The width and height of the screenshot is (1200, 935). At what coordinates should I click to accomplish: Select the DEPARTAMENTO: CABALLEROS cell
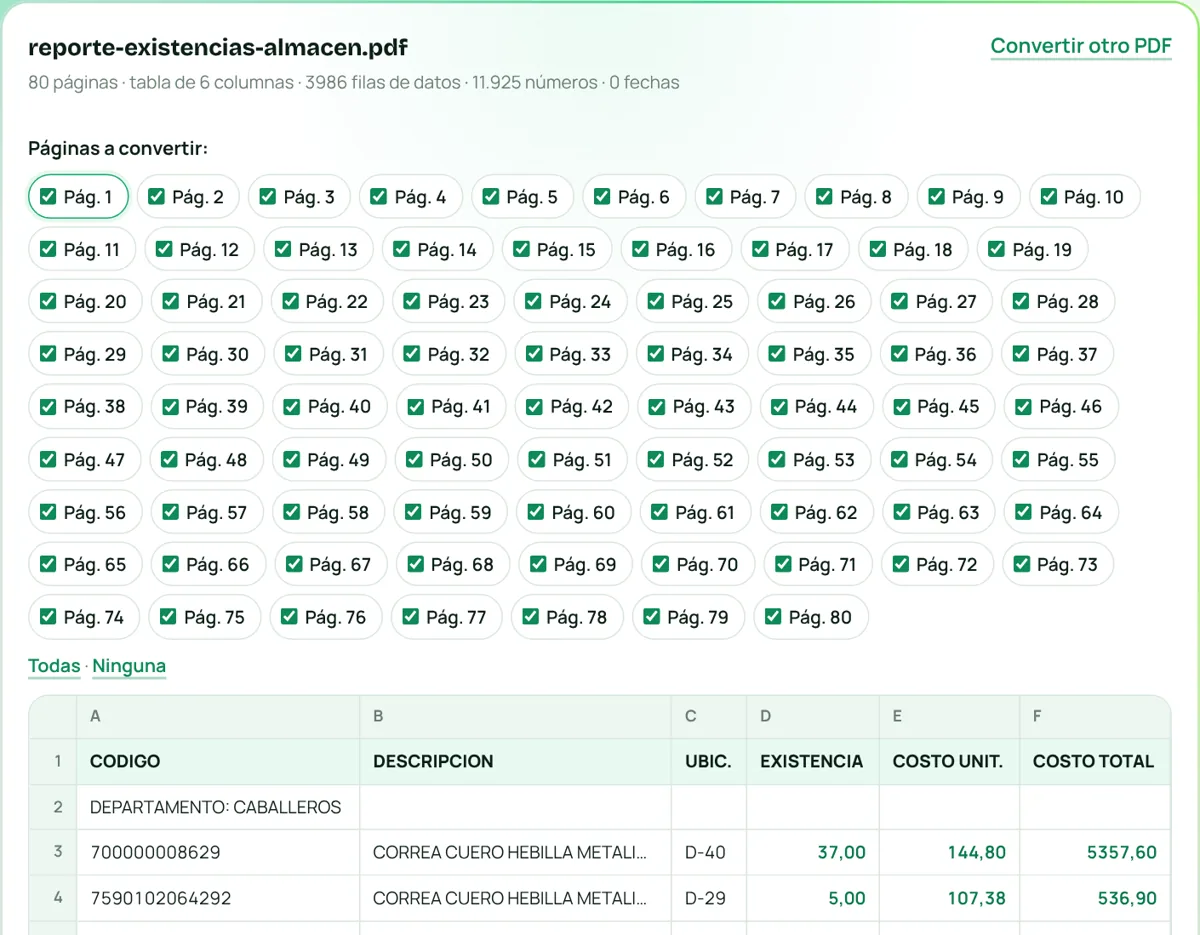pyautogui.click(x=218, y=807)
